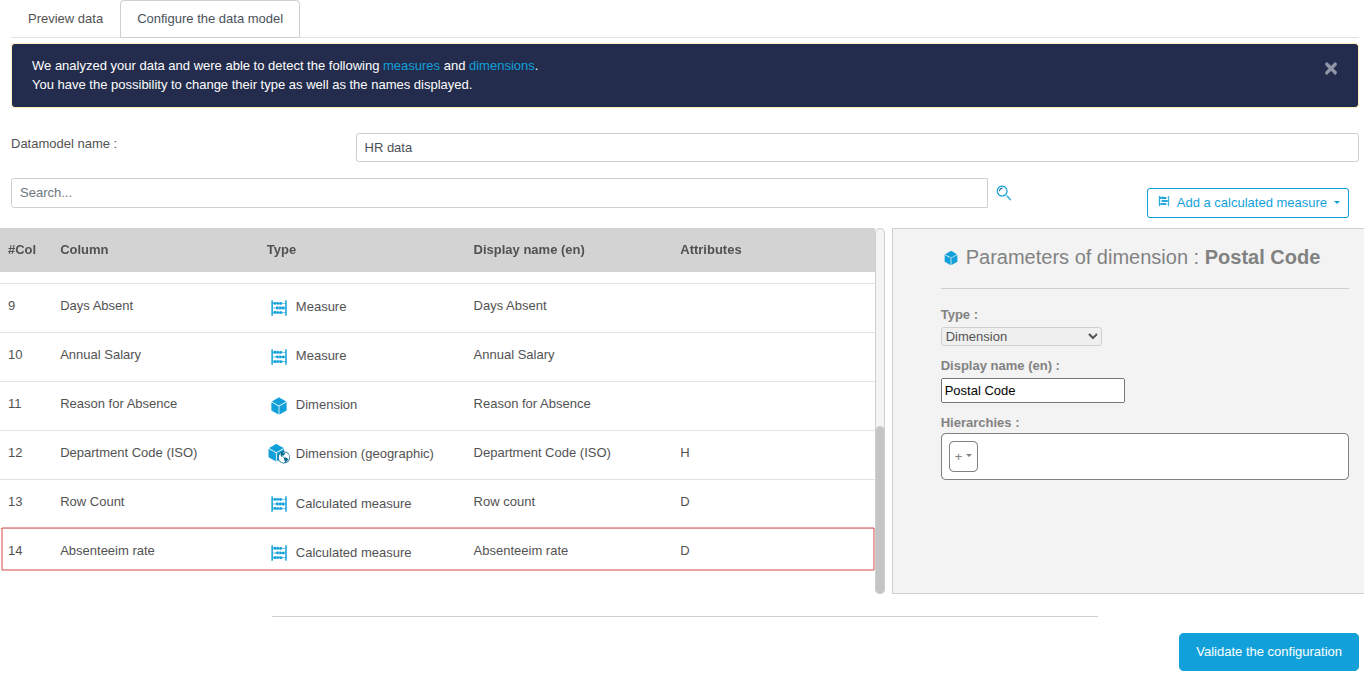Click the cube icon beside Parameters of dimension

[951, 258]
